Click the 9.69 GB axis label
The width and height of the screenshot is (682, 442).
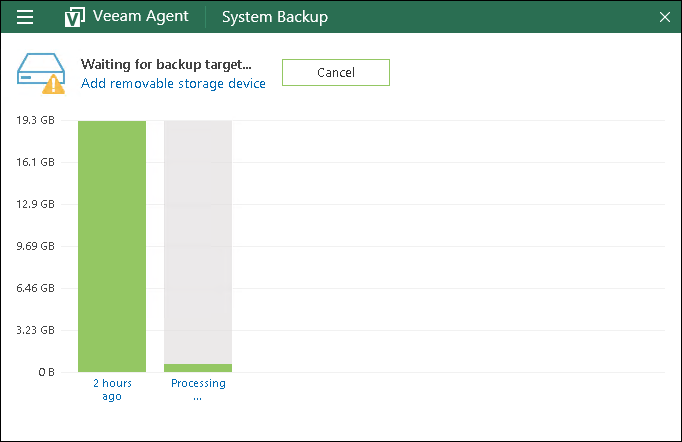tap(36, 246)
